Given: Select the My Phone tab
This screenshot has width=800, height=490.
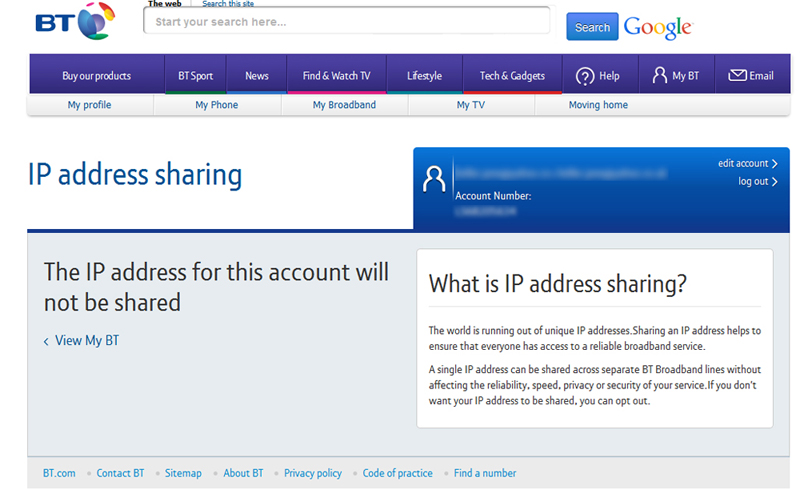Looking at the screenshot, I should pyautogui.click(x=217, y=105).
